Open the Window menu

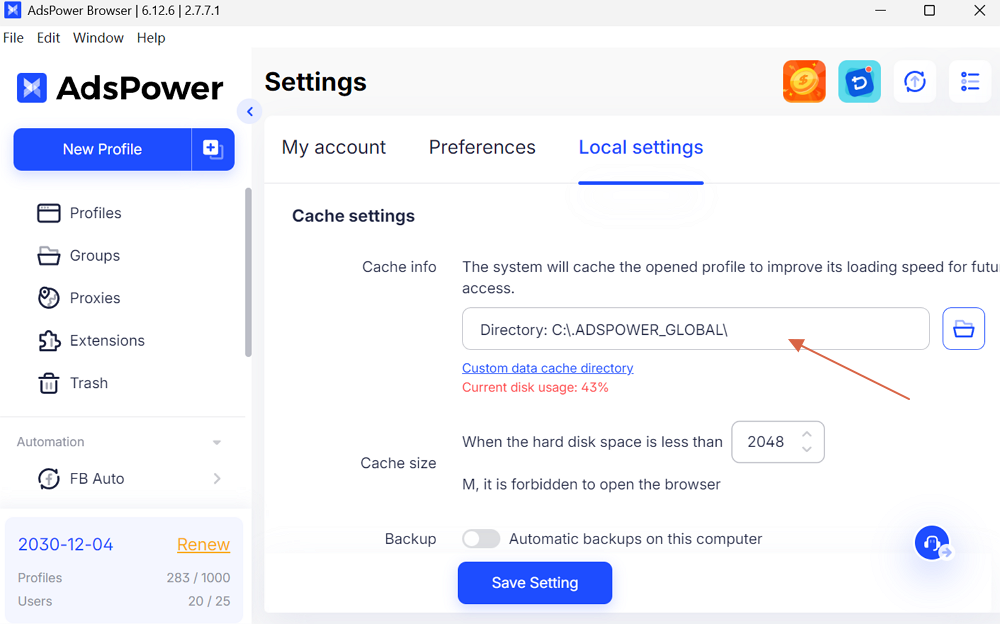coord(98,38)
